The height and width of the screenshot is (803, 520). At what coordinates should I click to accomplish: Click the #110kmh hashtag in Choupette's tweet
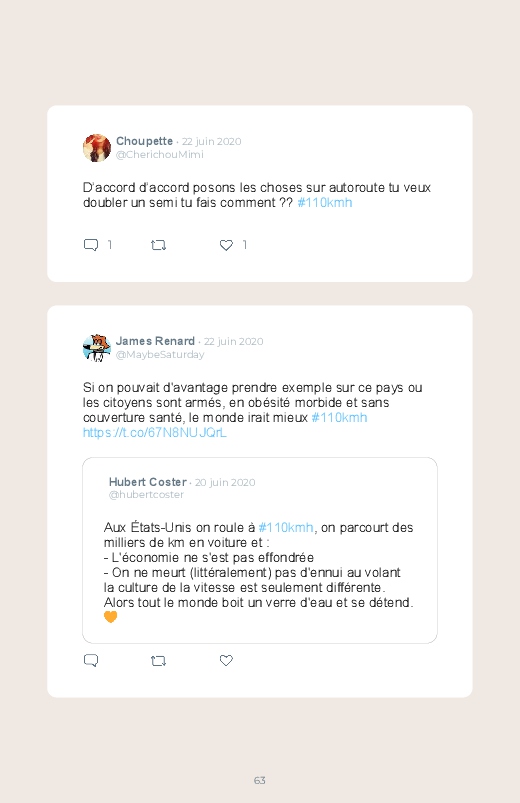[x=325, y=203]
